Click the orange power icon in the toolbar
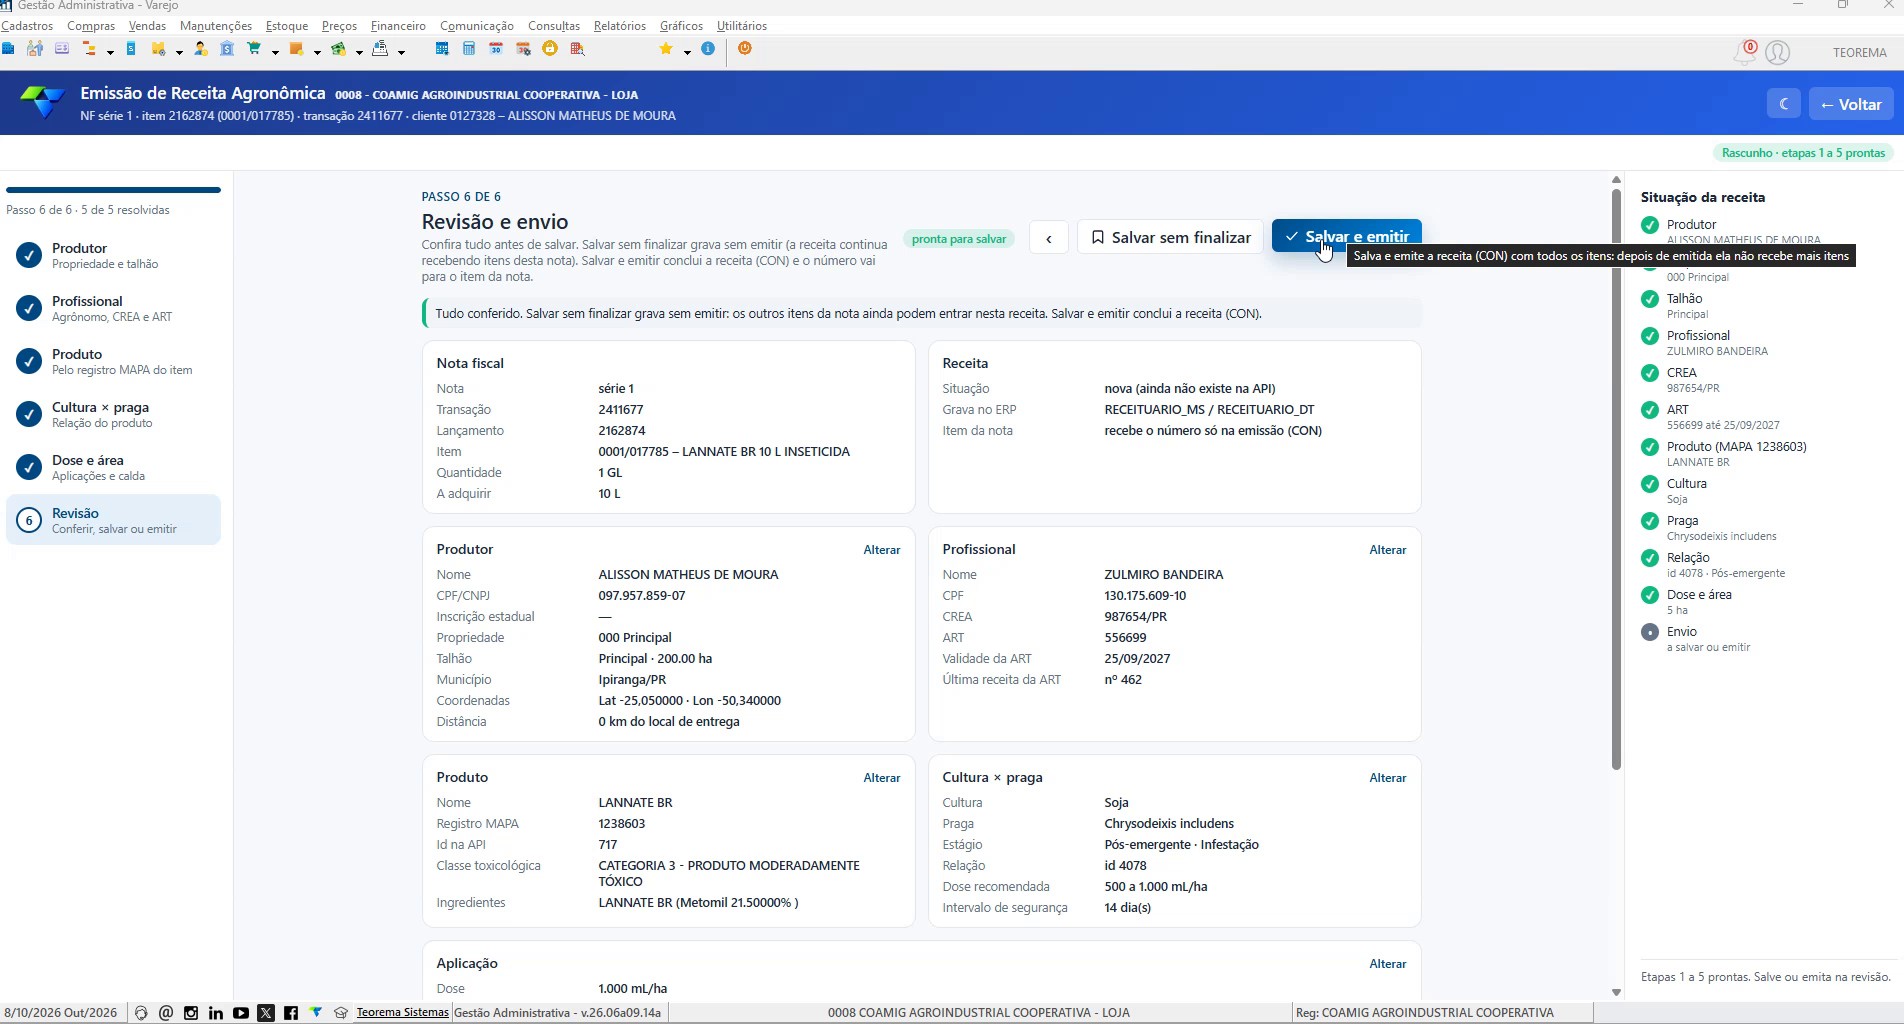This screenshot has width=1904, height=1024. click(x=745, y=48)
